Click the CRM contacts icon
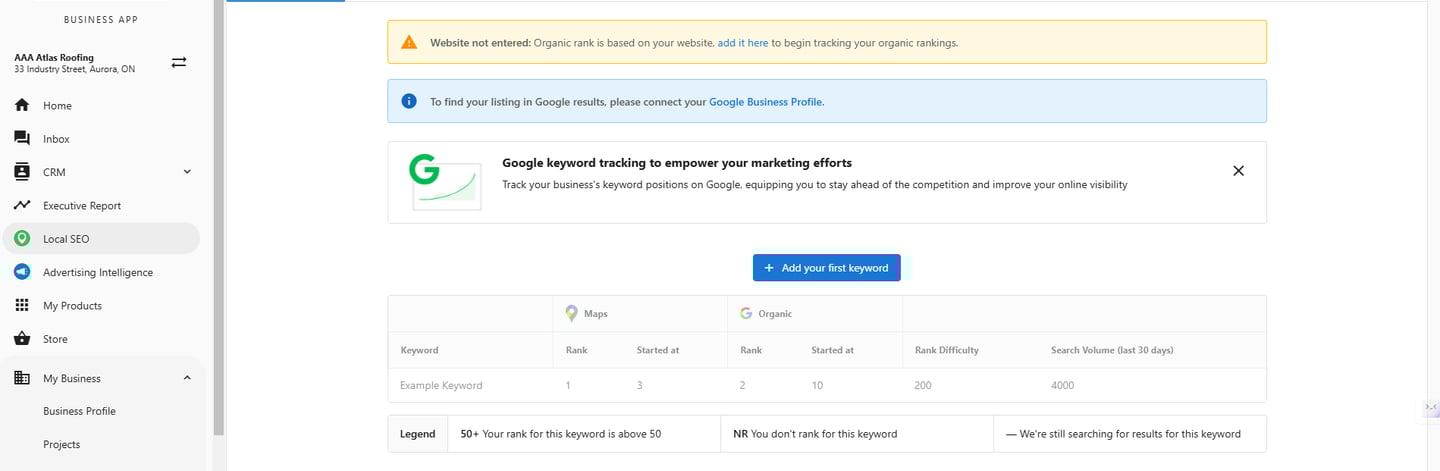Viewport: 1440px width, 471px height. pos(22,172)
